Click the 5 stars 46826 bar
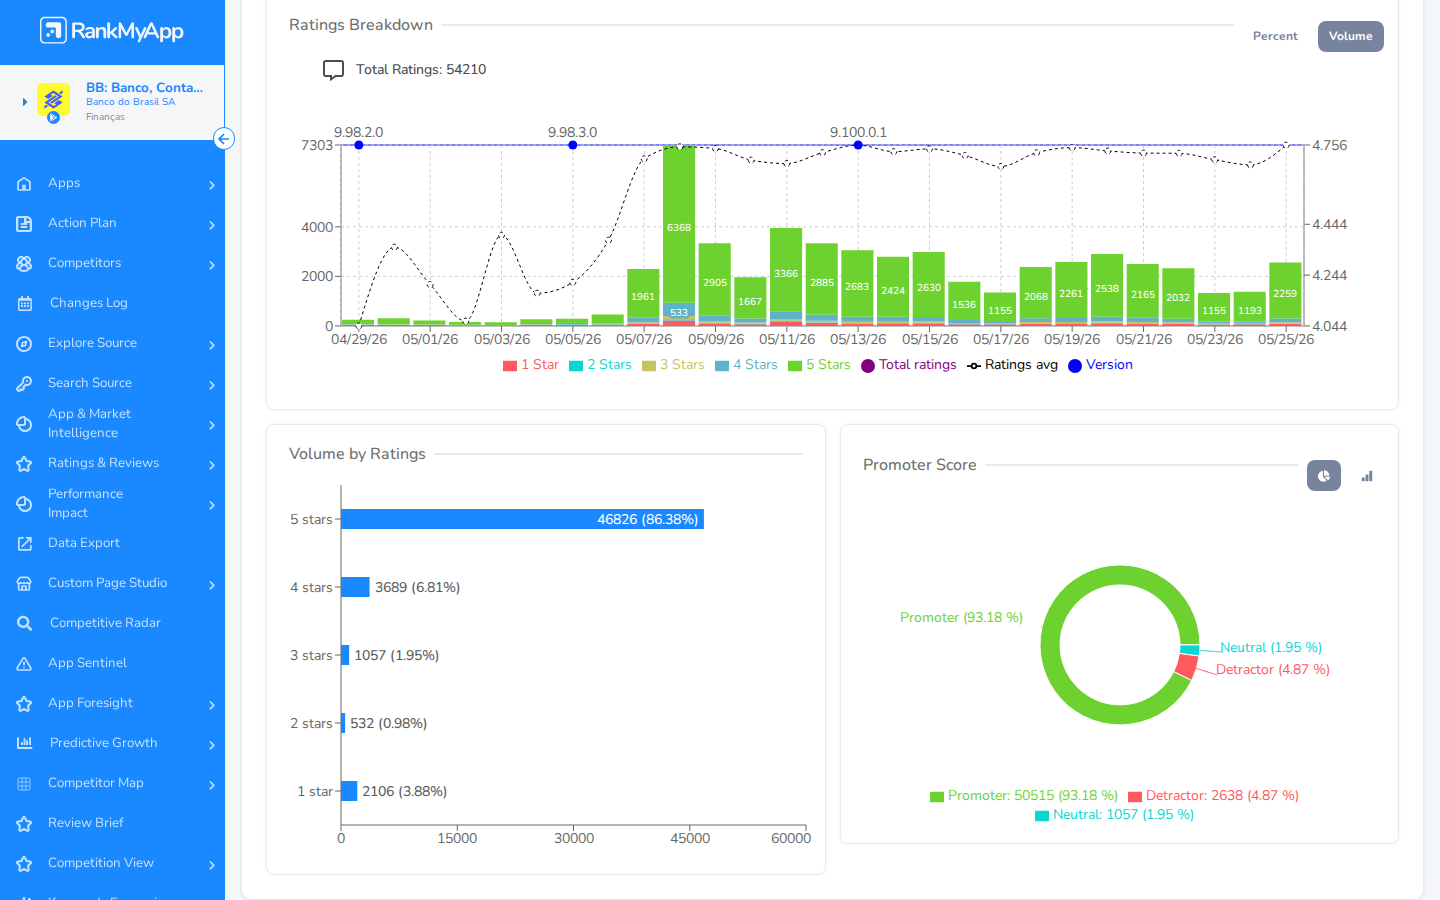The image size is (1440, 900). coord(523,519)
